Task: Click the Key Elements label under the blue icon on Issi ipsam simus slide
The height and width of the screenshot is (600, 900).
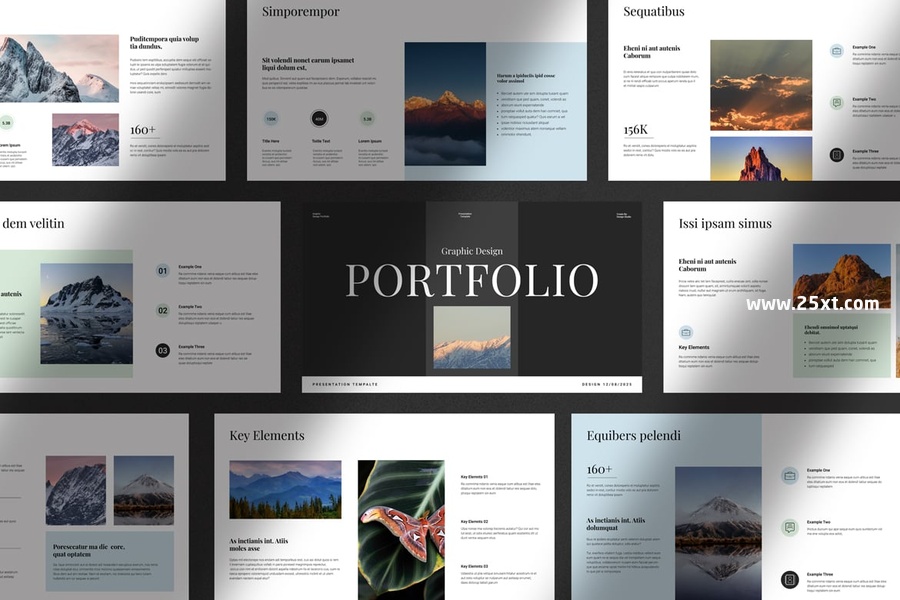Action: pos(693,347)
